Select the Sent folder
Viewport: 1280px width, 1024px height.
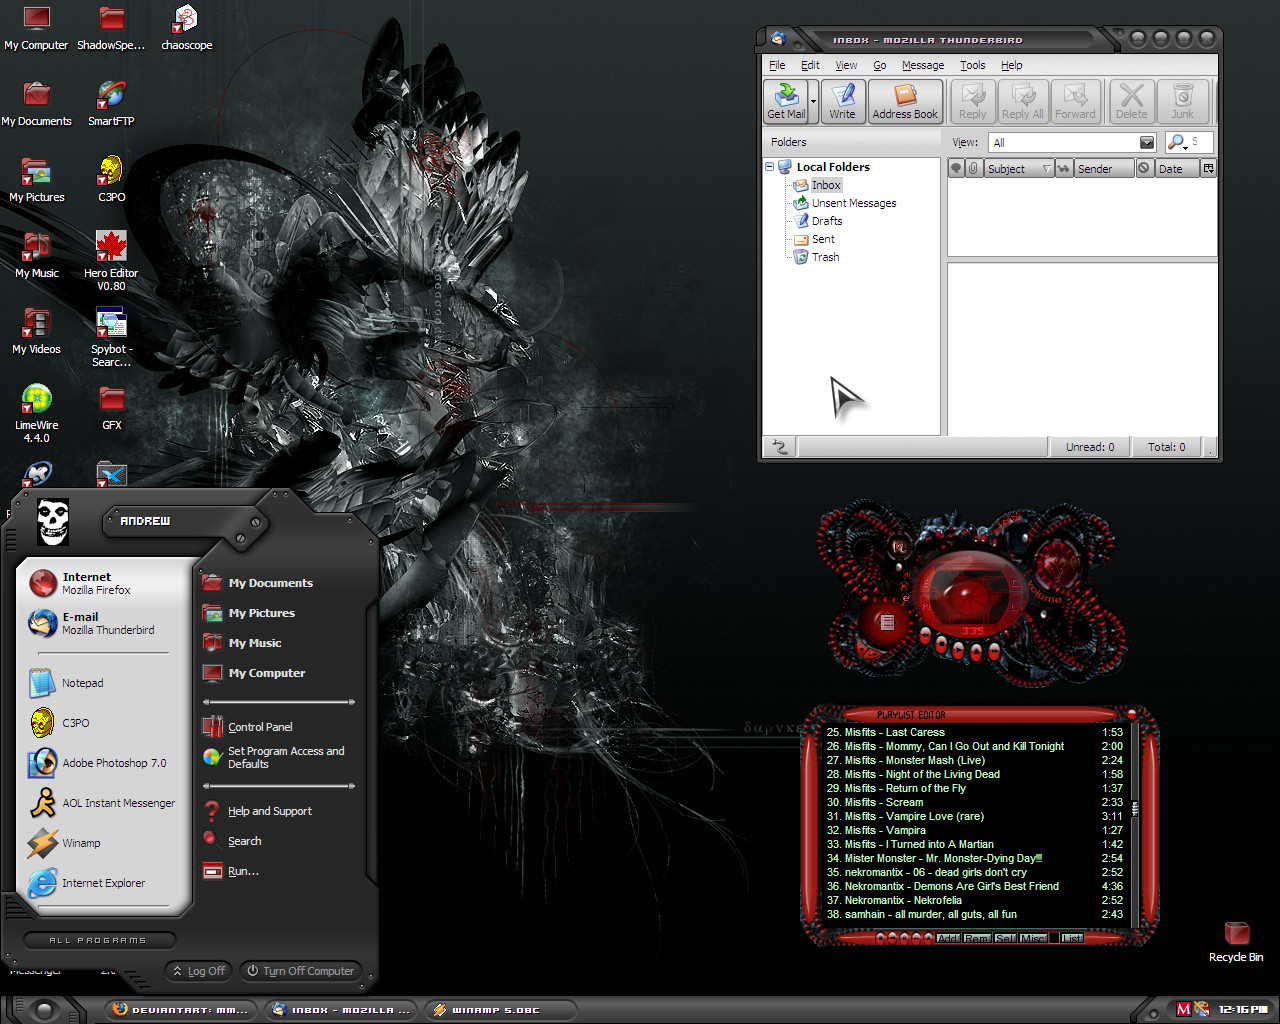pos(814,239)
